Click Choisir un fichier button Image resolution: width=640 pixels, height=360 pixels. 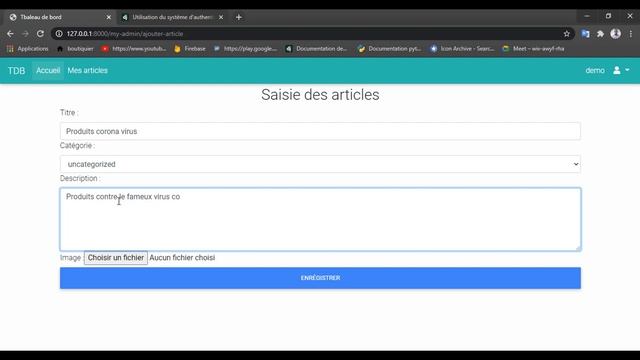pyautogui.click(x=116, y=258)
